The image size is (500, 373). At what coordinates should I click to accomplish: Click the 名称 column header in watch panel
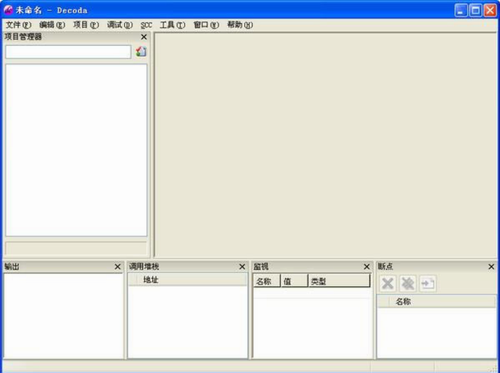point(267,281)
